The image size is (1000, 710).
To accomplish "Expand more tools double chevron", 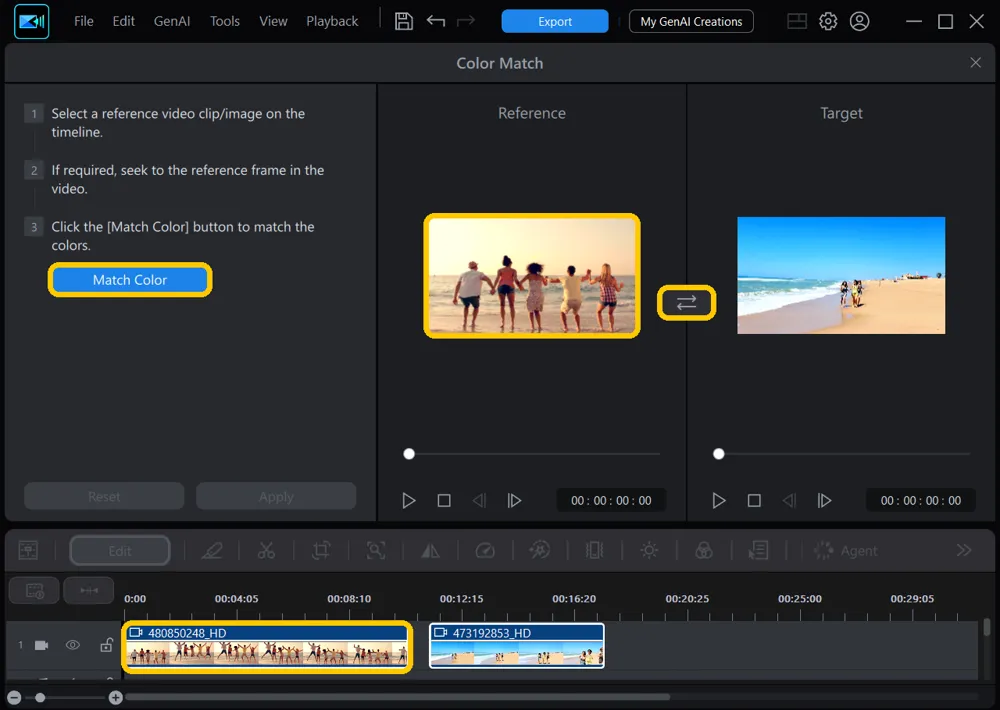I will [x=964, y=550].
